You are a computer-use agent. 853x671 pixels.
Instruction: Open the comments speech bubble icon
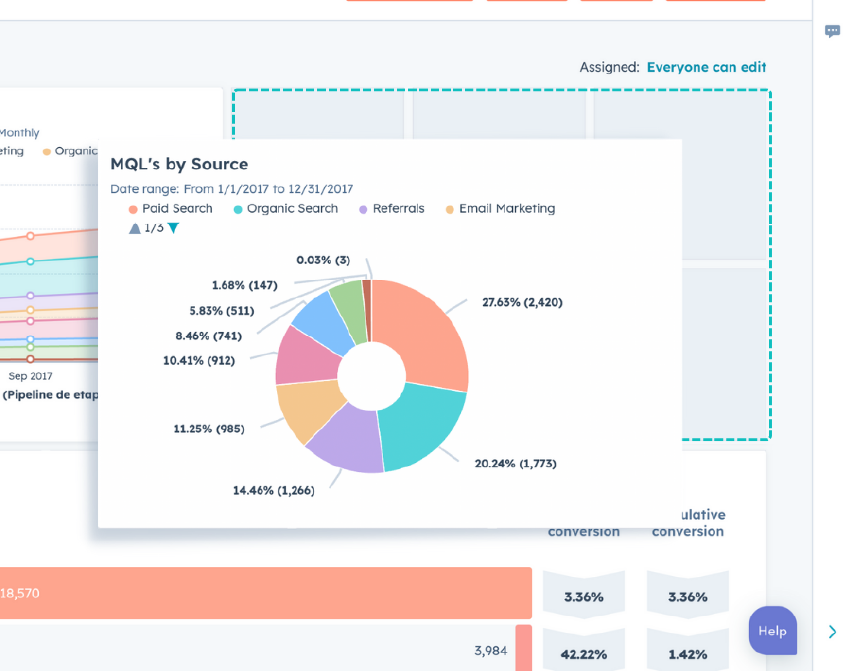[x=832, y=31]
